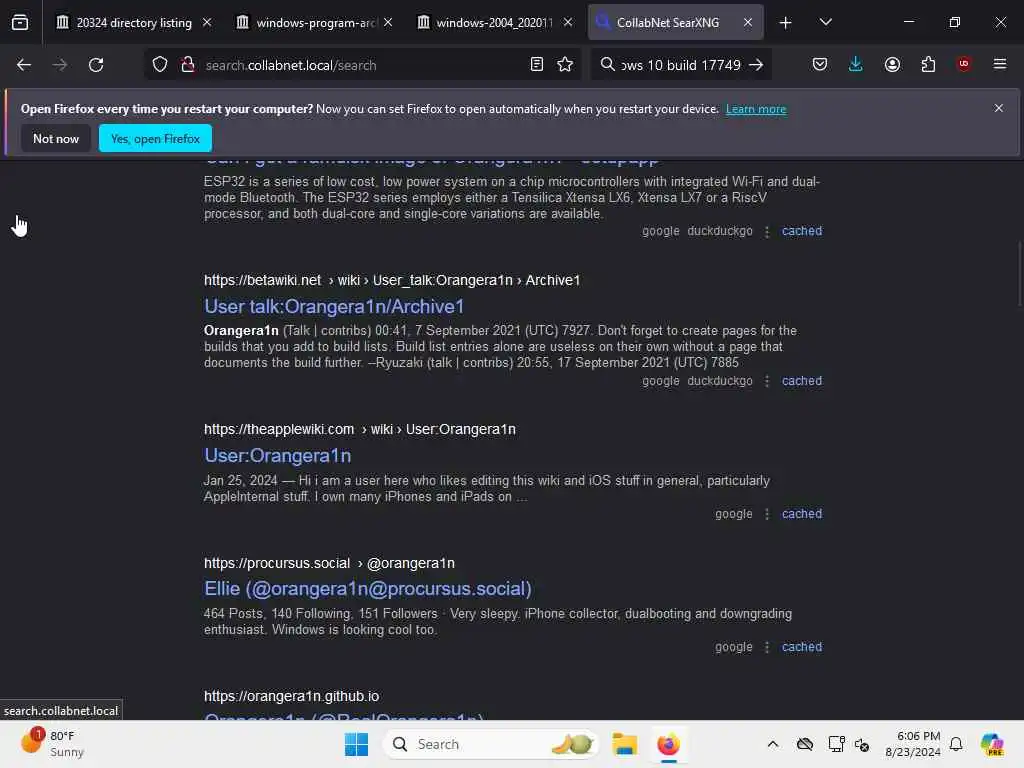Click the browser search box text
The height and width of the screenshot is (768, 1024).
pyautogui.click(x=681, y=65)
